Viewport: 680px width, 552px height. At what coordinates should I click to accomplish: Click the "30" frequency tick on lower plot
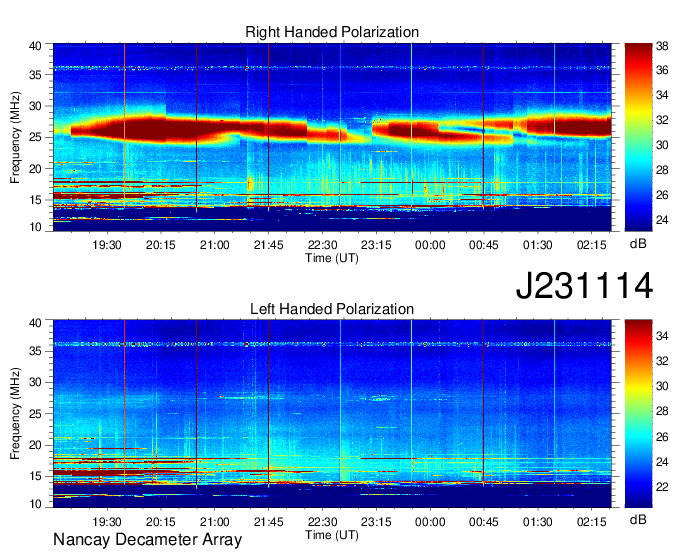[35, 382]
